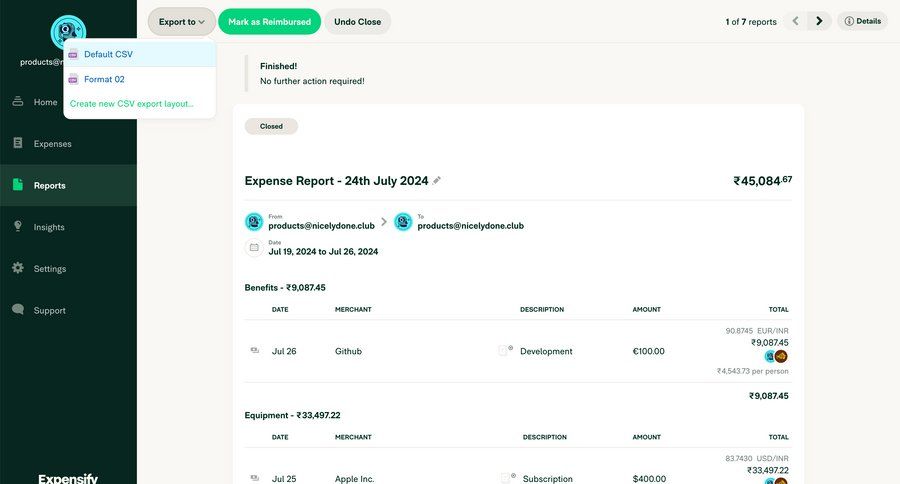Click the report total ₹45,084.67

point(762,180)
